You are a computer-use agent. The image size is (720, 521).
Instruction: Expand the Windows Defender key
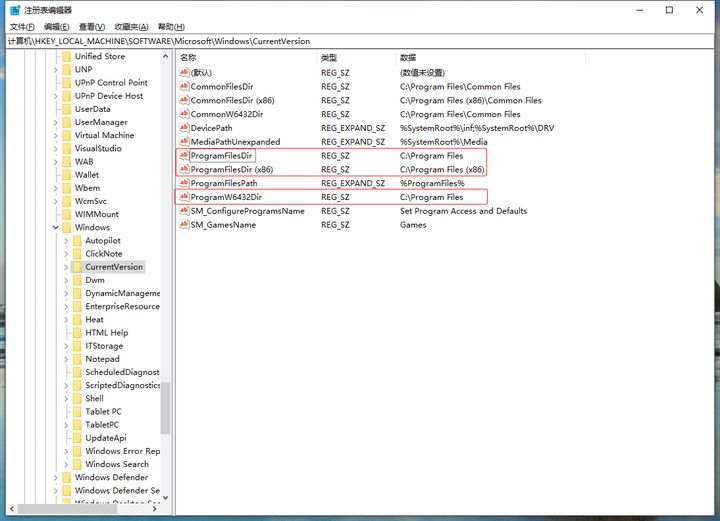tap(56, 478)
